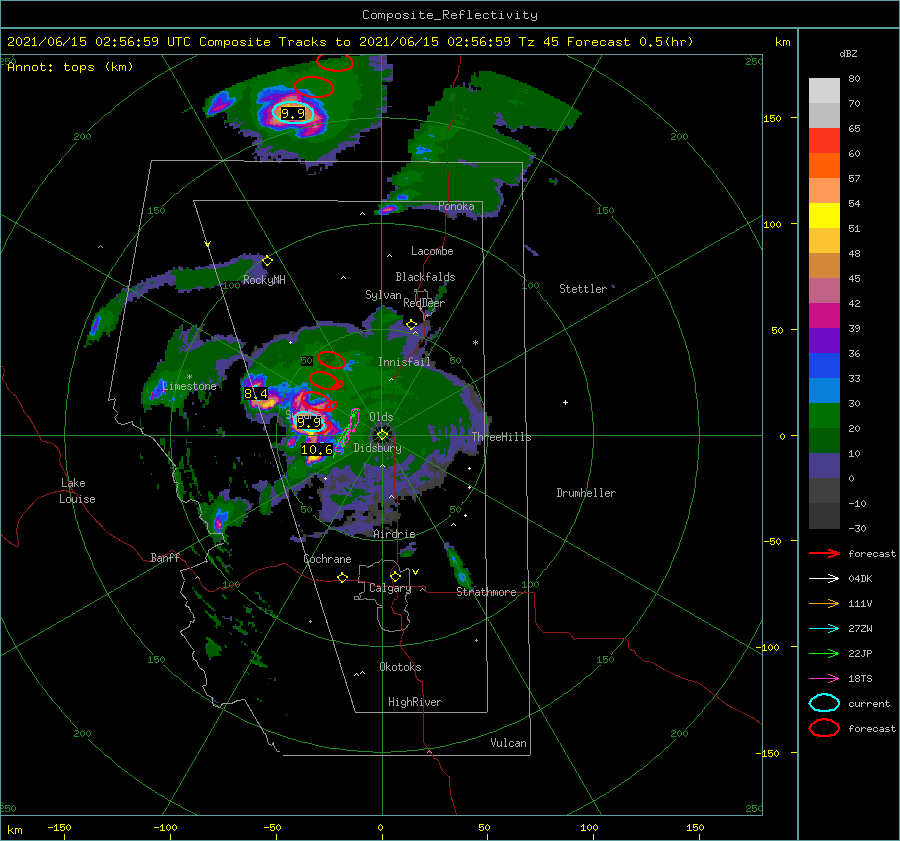Click the Strathmore town label

point(486,592)
